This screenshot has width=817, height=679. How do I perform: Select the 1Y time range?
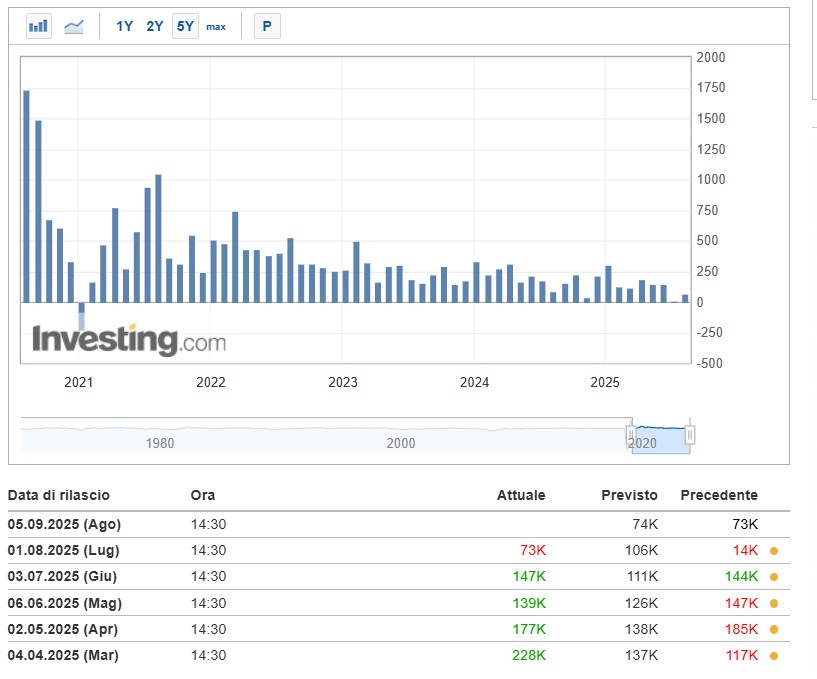point(124,26)
